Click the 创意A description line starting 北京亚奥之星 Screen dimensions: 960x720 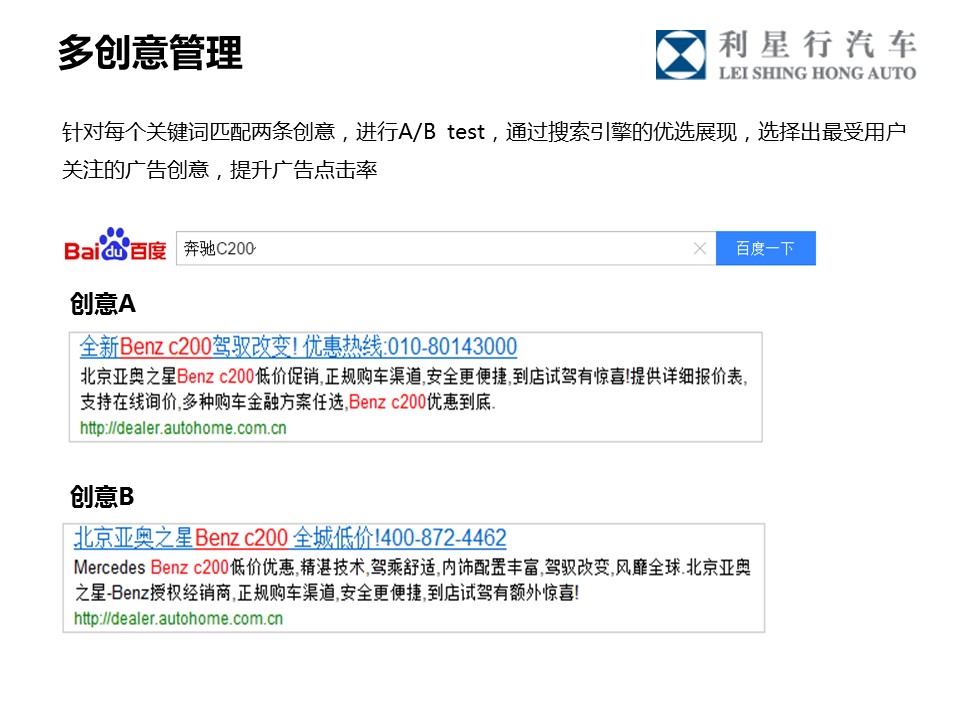(x=413, y=377)
